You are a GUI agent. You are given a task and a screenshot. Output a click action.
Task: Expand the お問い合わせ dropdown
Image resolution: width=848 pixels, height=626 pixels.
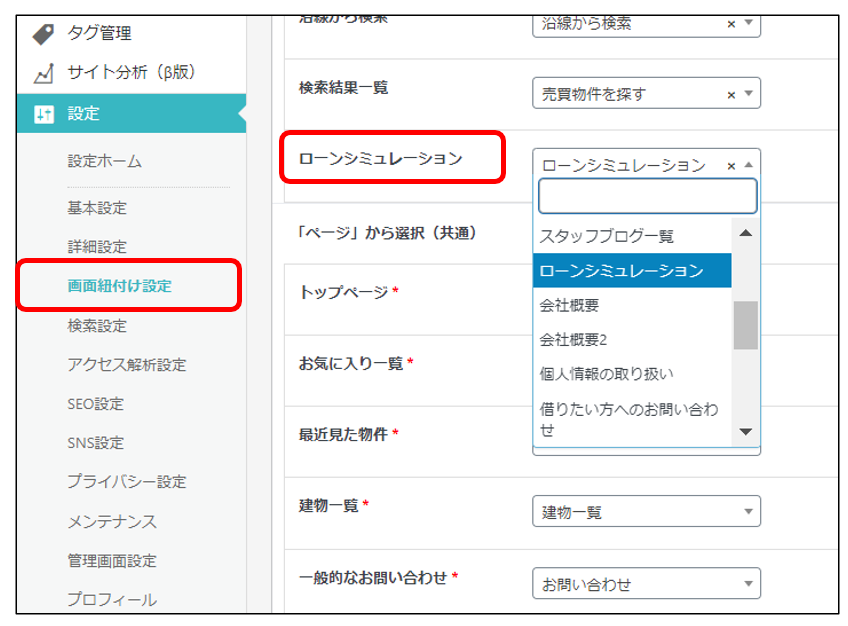(645, 583)
